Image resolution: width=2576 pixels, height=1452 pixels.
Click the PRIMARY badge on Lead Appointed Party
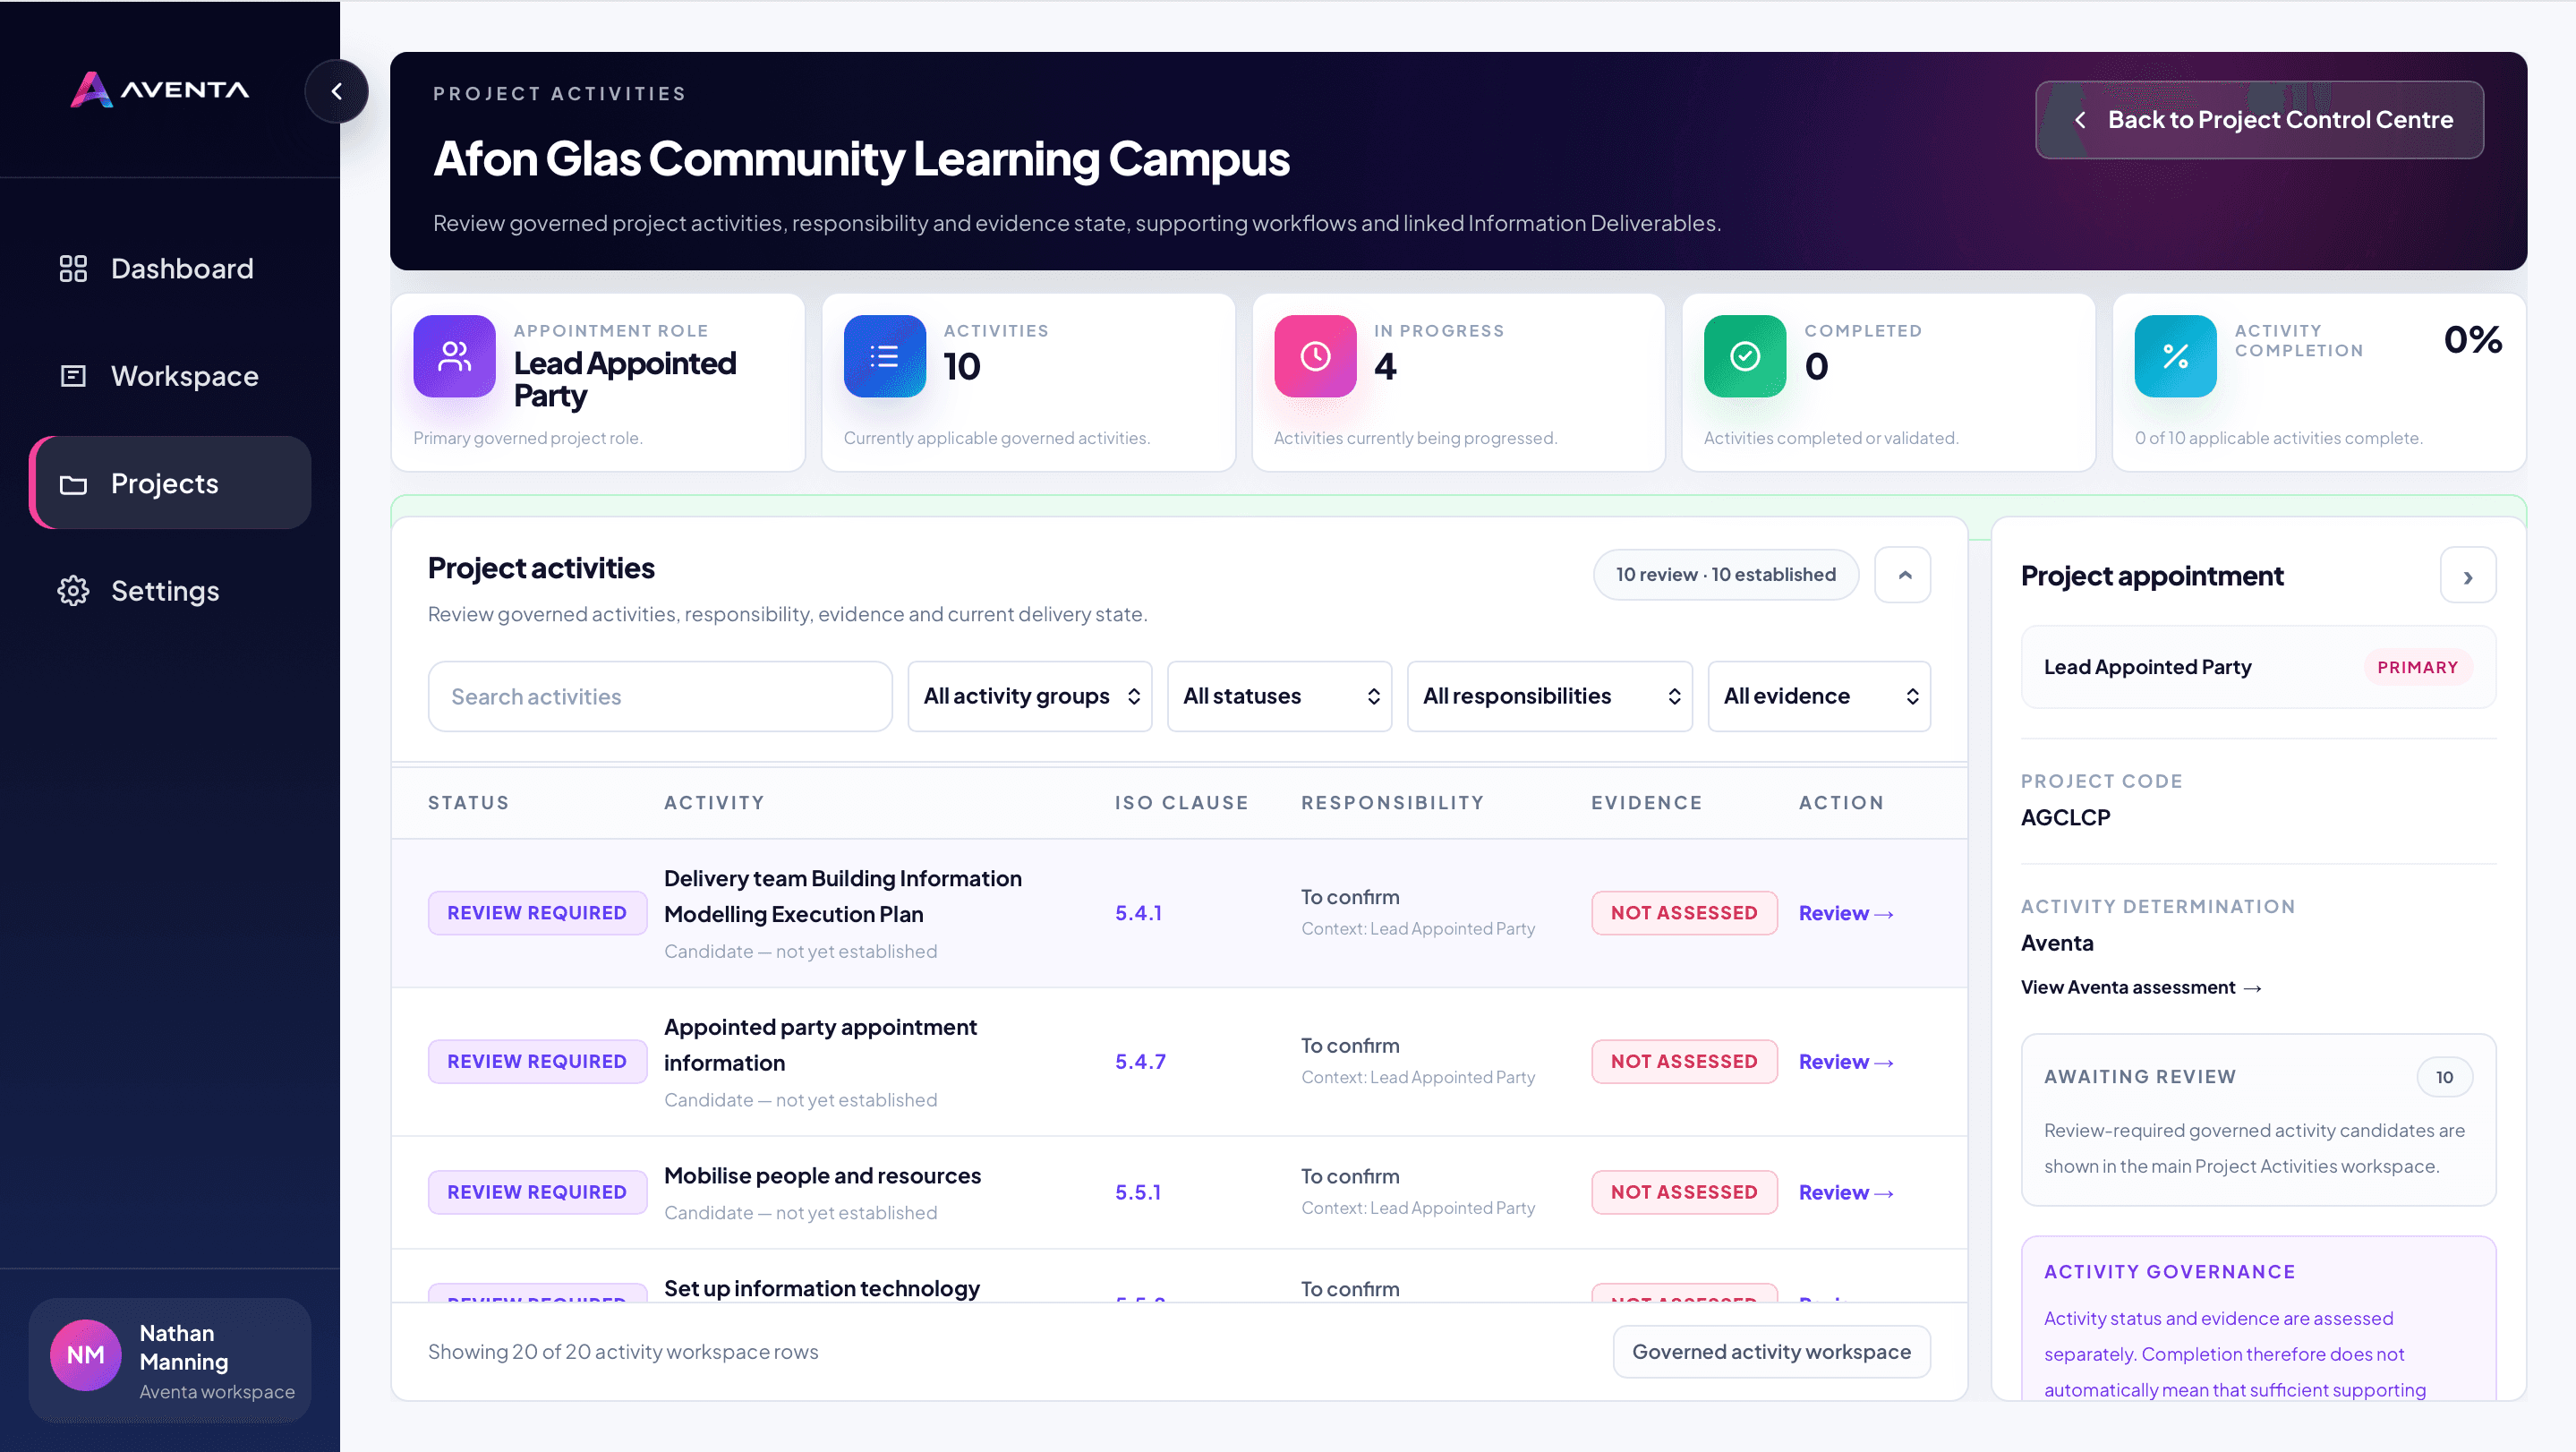coord(2417,667)
